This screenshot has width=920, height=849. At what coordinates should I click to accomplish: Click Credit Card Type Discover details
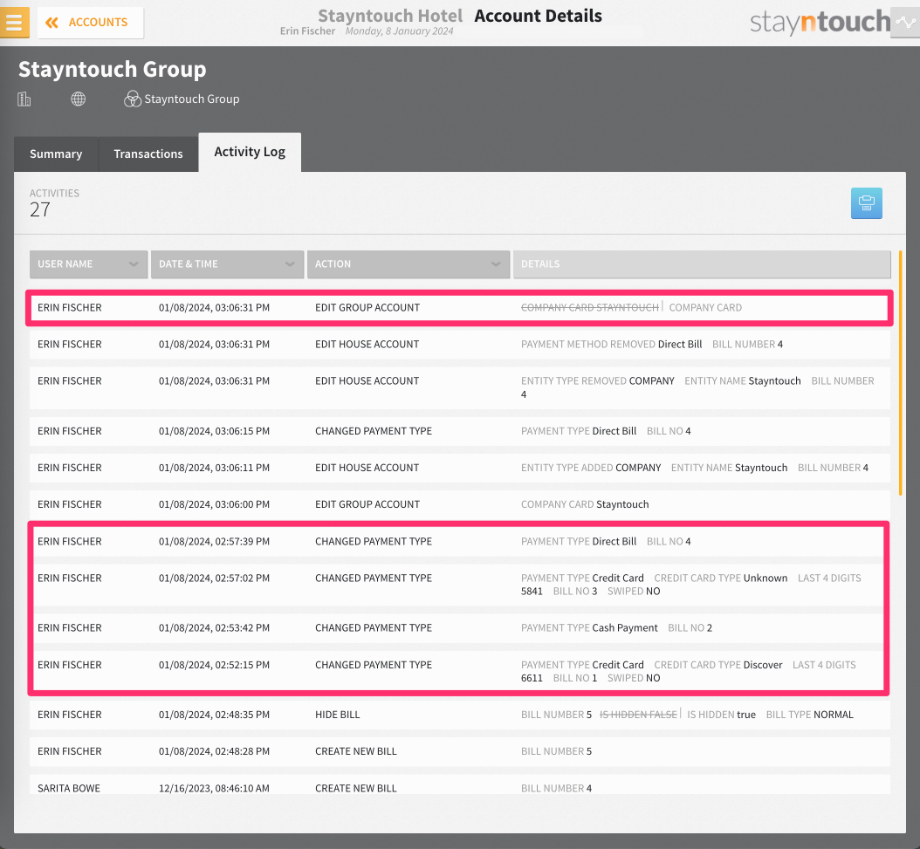pyautogui.click(x=718, y=665)
